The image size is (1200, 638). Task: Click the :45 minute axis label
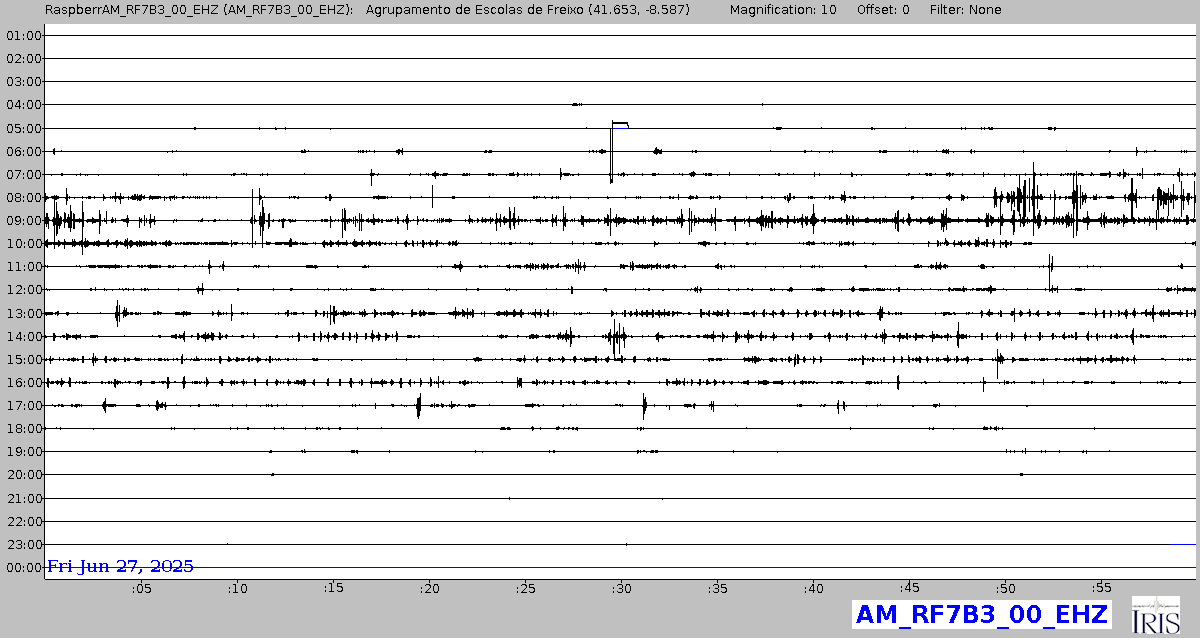[909, 589]
